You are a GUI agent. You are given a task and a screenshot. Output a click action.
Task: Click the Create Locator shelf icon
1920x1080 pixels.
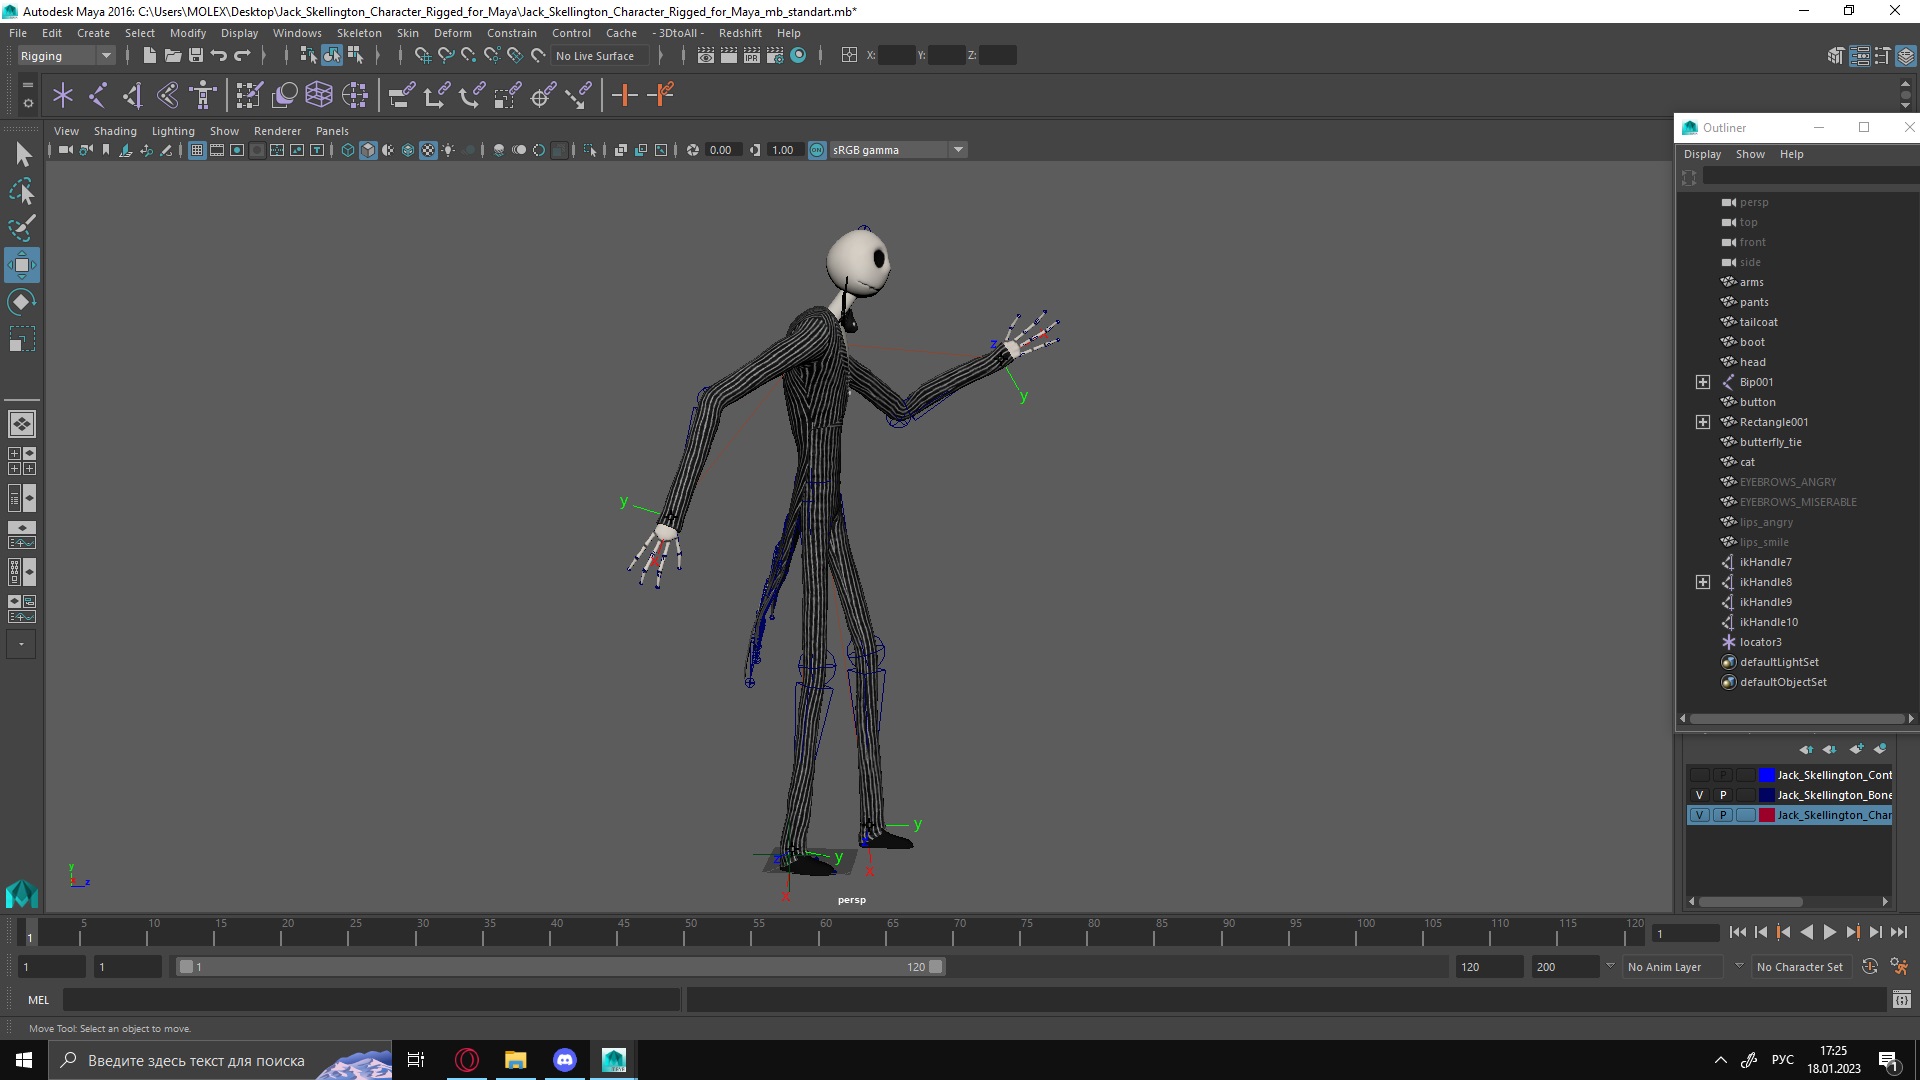click(63, 95)
